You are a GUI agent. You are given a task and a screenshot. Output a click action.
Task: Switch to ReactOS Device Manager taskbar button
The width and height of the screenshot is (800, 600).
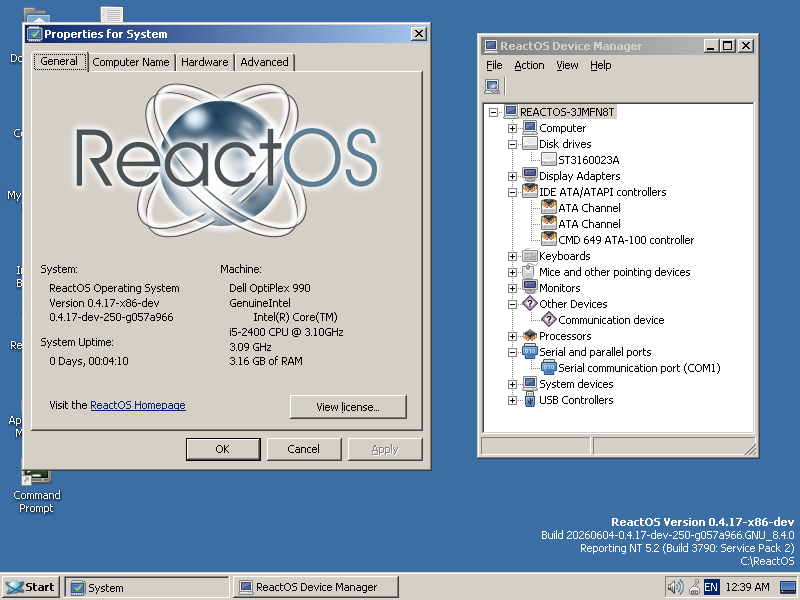tap(316, 587)
